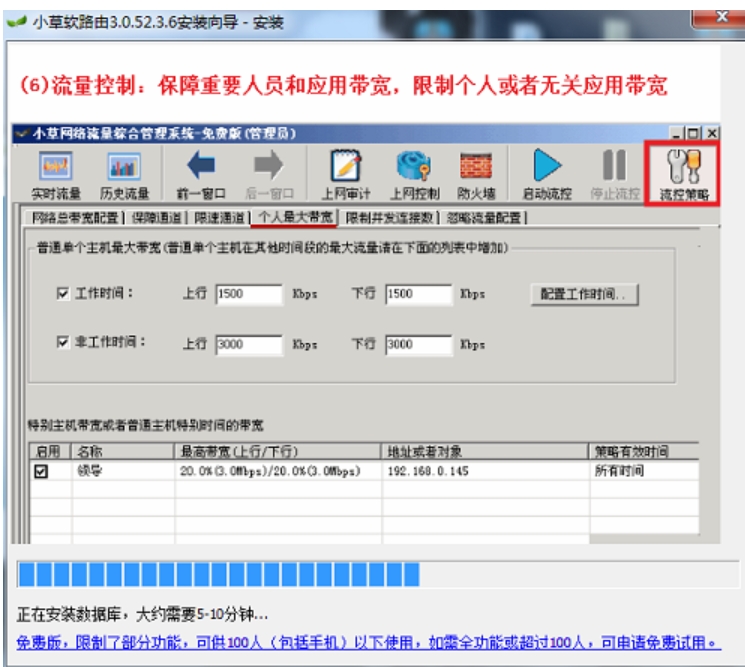Open the free version trial application link
This screenshot has height=667, width=745.
[369, 643]
